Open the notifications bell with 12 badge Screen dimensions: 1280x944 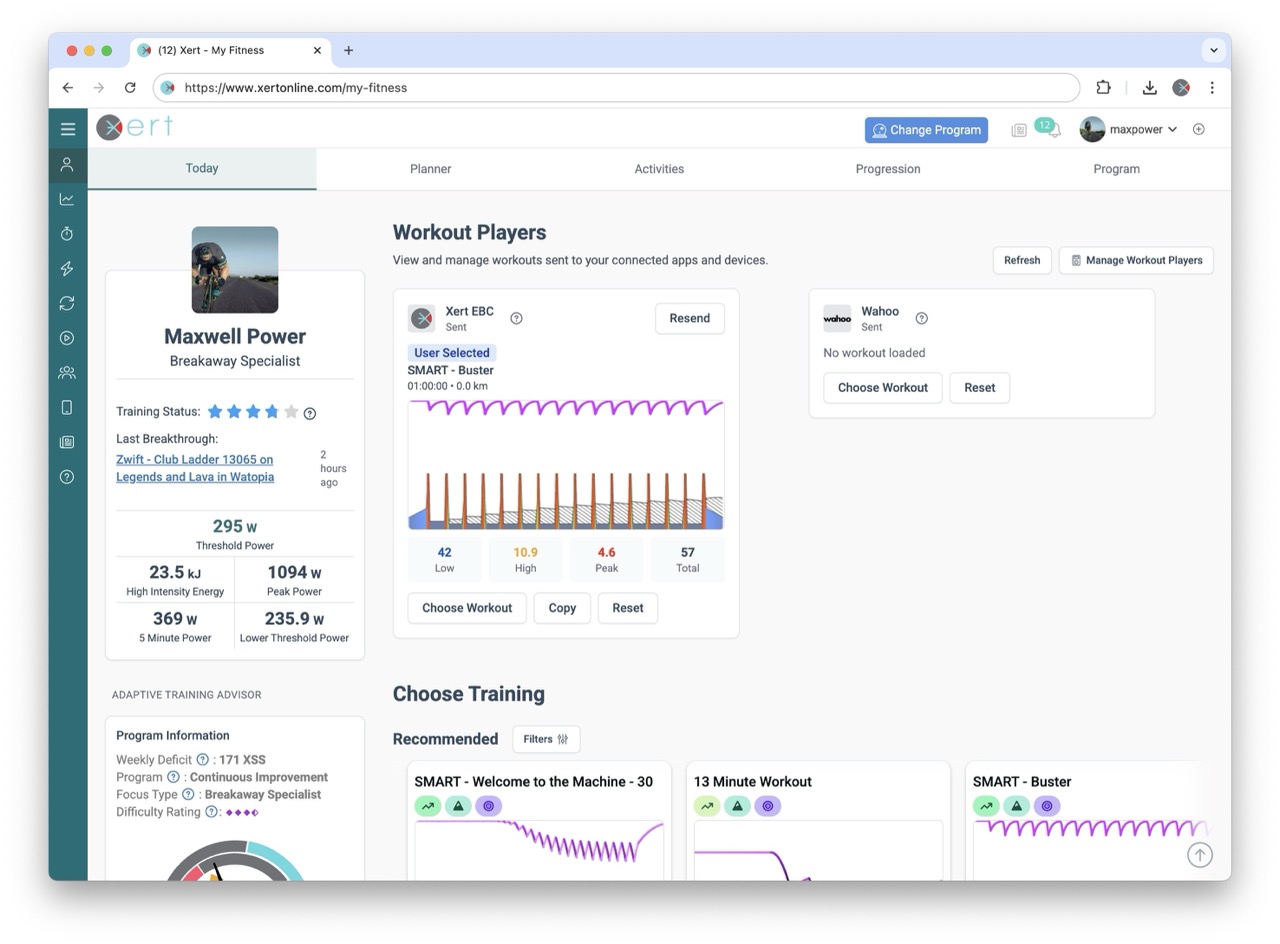point(1052,130)
